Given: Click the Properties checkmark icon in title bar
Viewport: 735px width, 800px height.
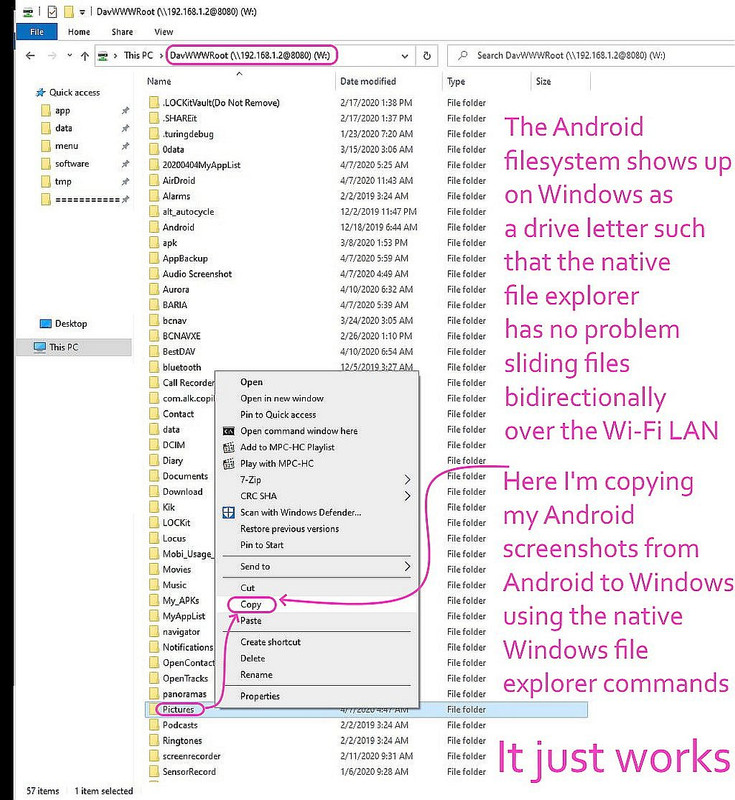Looking at the screenshot, I should (x=52, y=11).
